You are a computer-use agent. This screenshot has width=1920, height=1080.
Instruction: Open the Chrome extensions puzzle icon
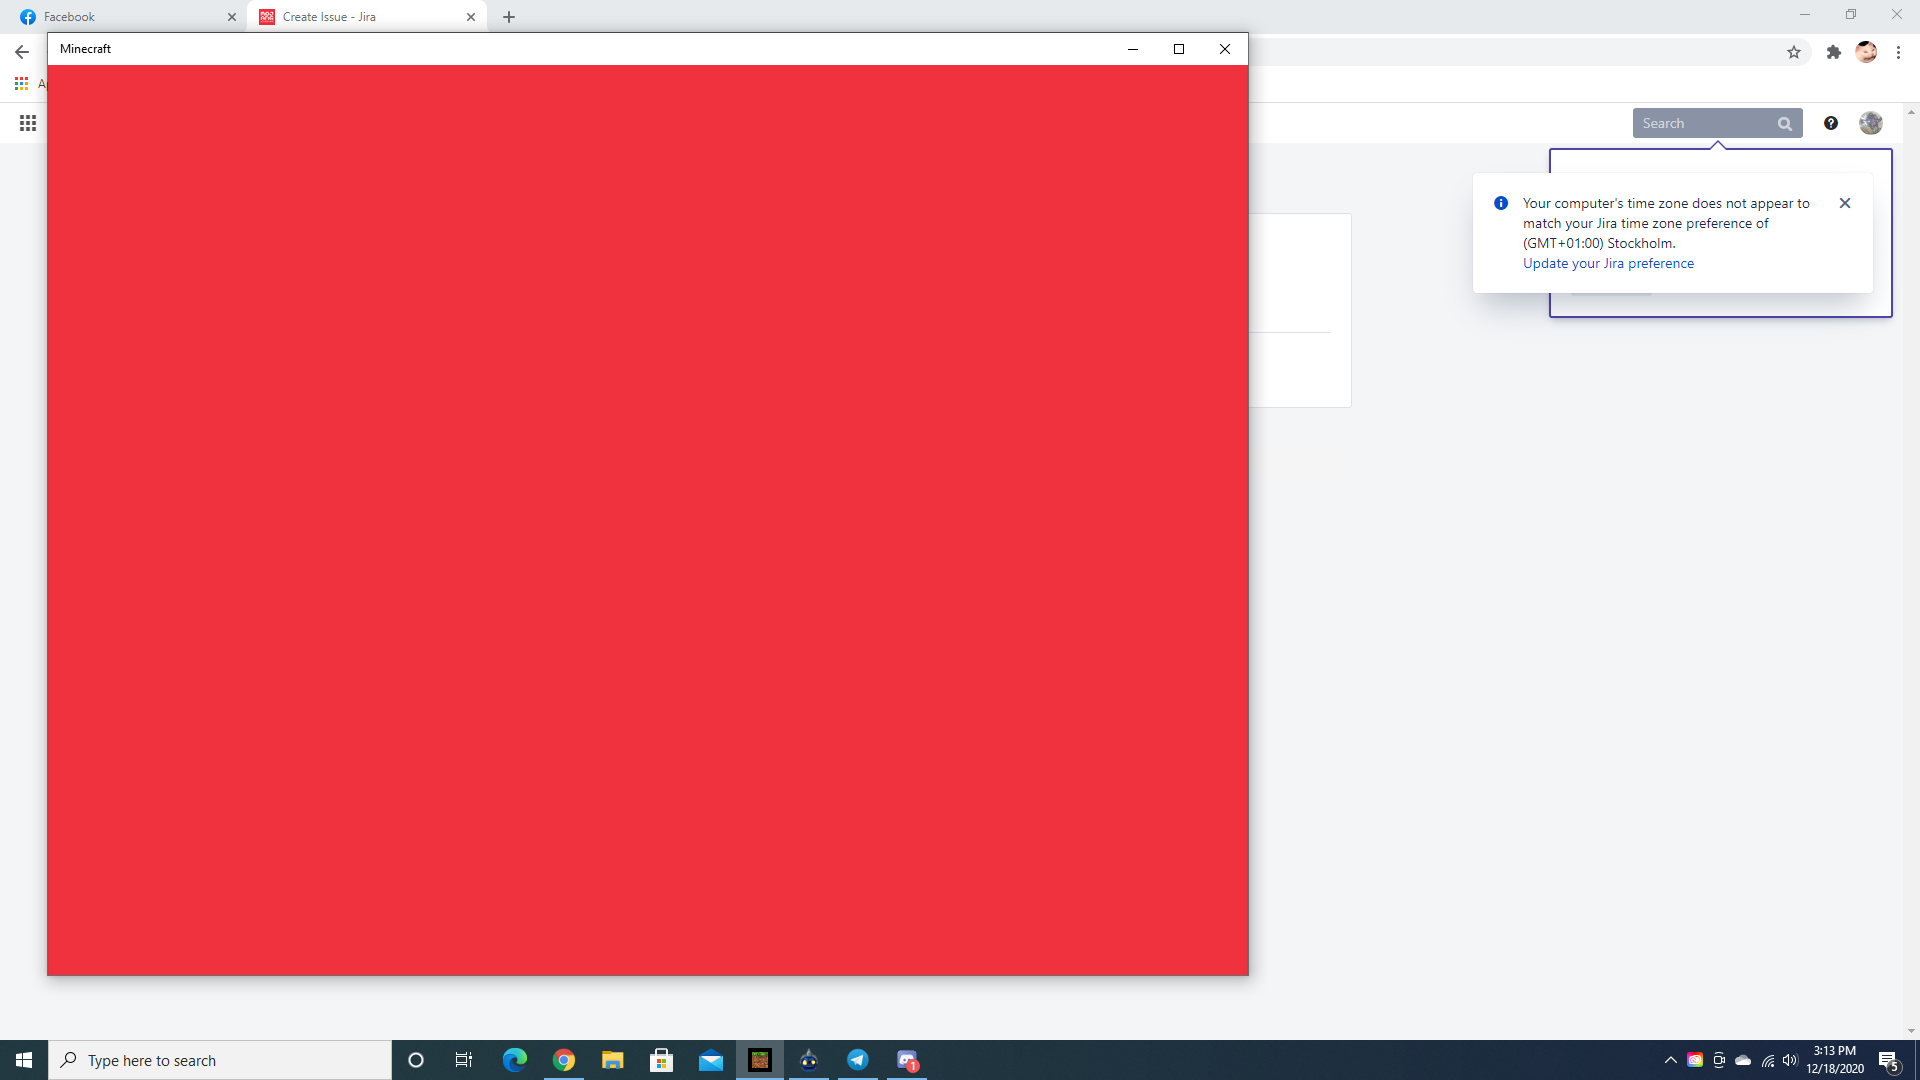[1833, 52]
